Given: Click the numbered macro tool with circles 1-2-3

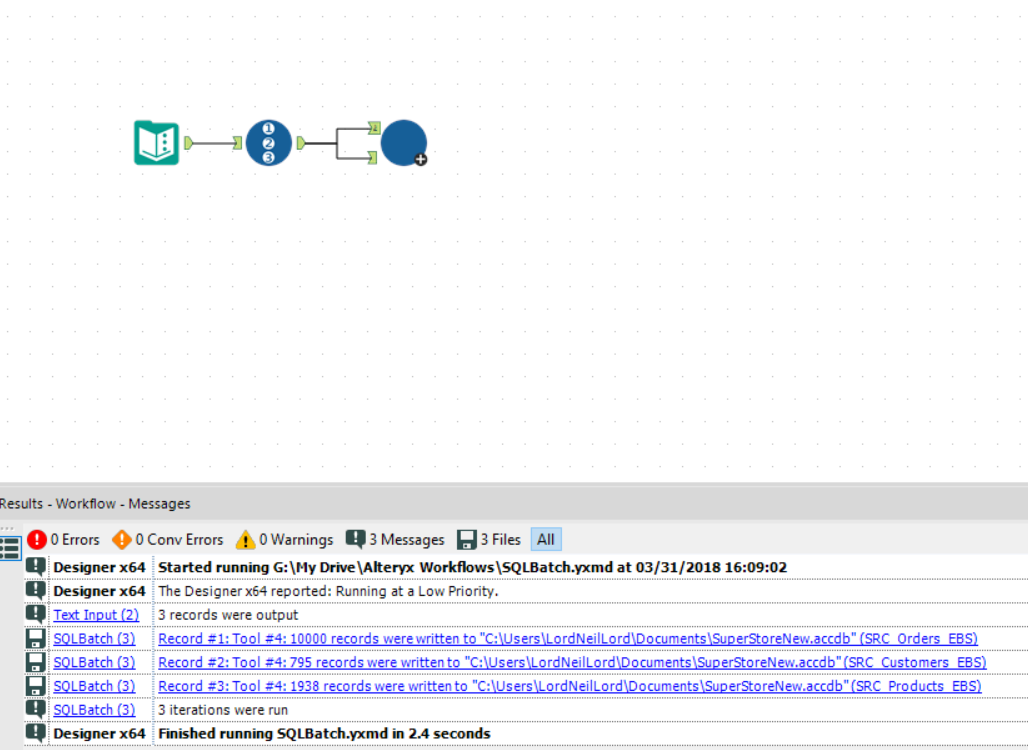Looking at the screenshot, I should pos(268,142).
